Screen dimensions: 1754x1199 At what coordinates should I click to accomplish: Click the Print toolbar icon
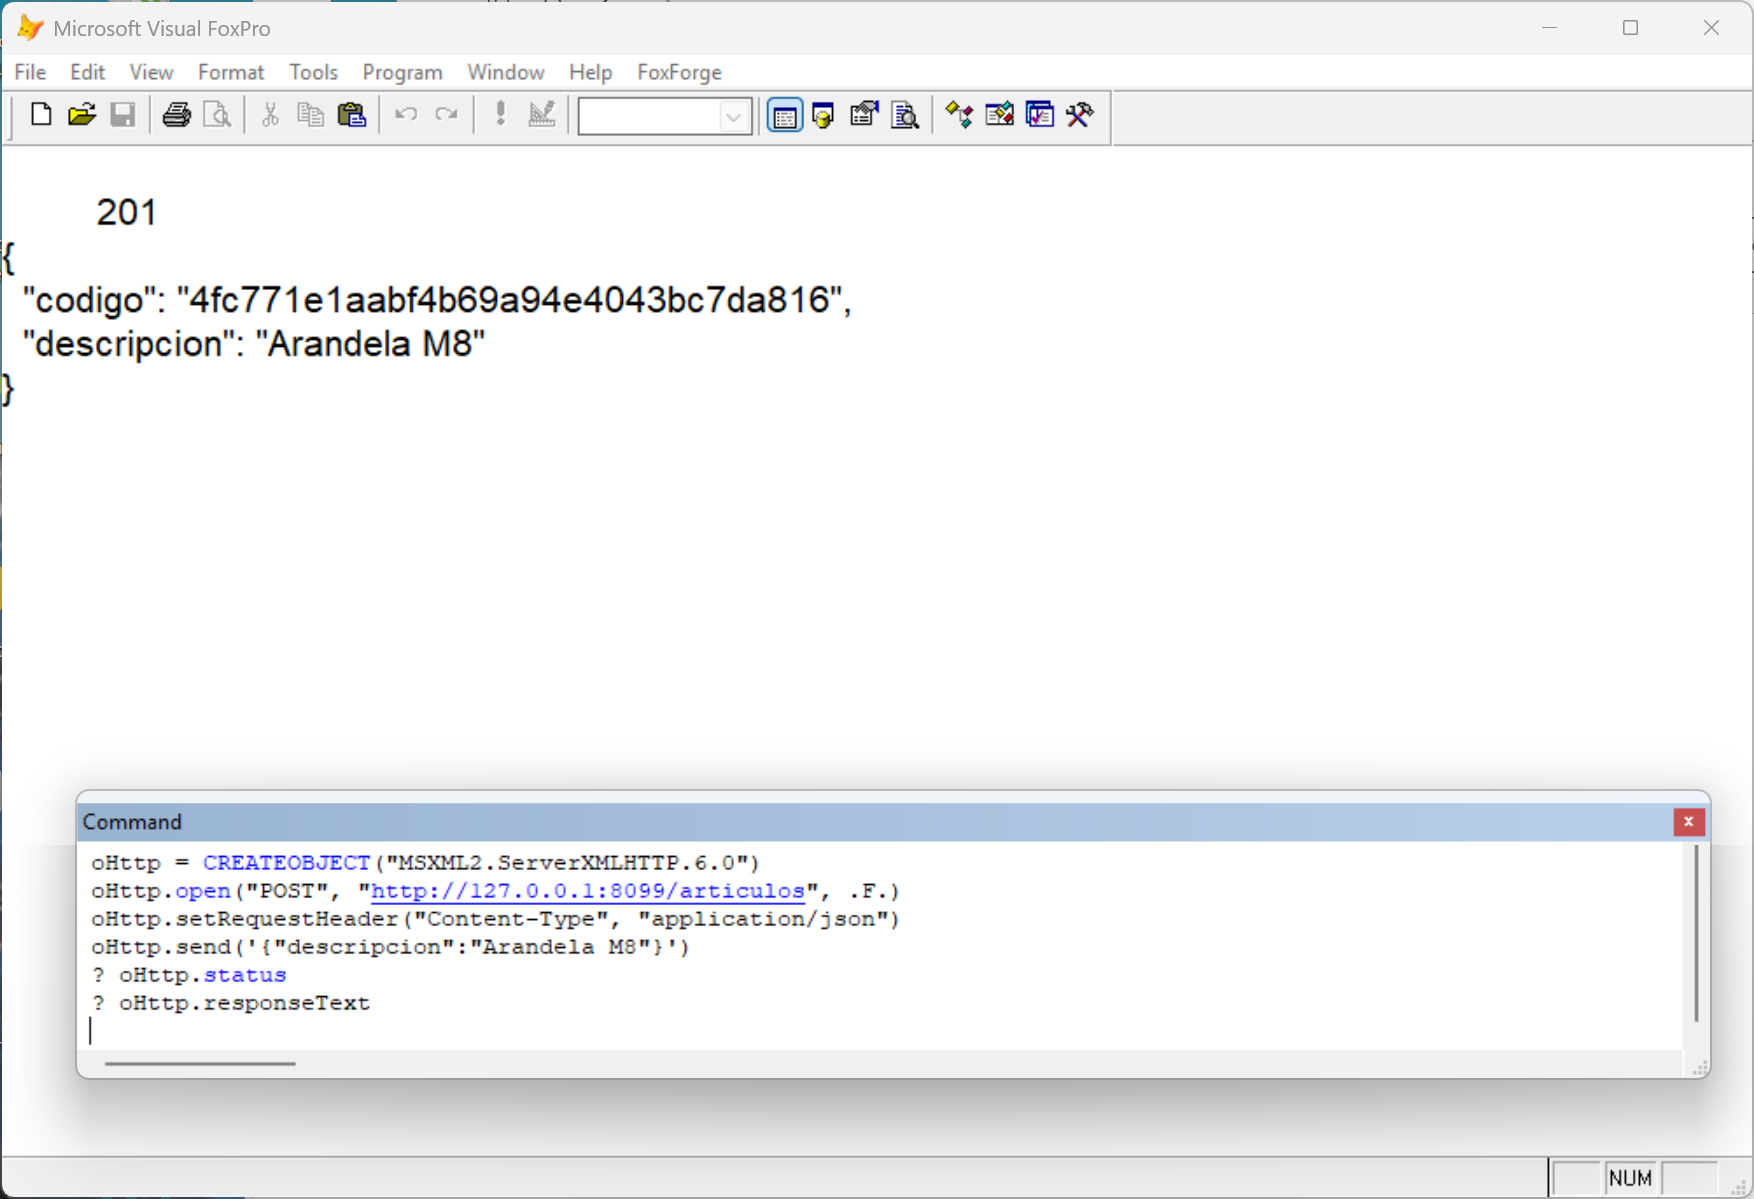pyautogui.click(x=177, y=115)
